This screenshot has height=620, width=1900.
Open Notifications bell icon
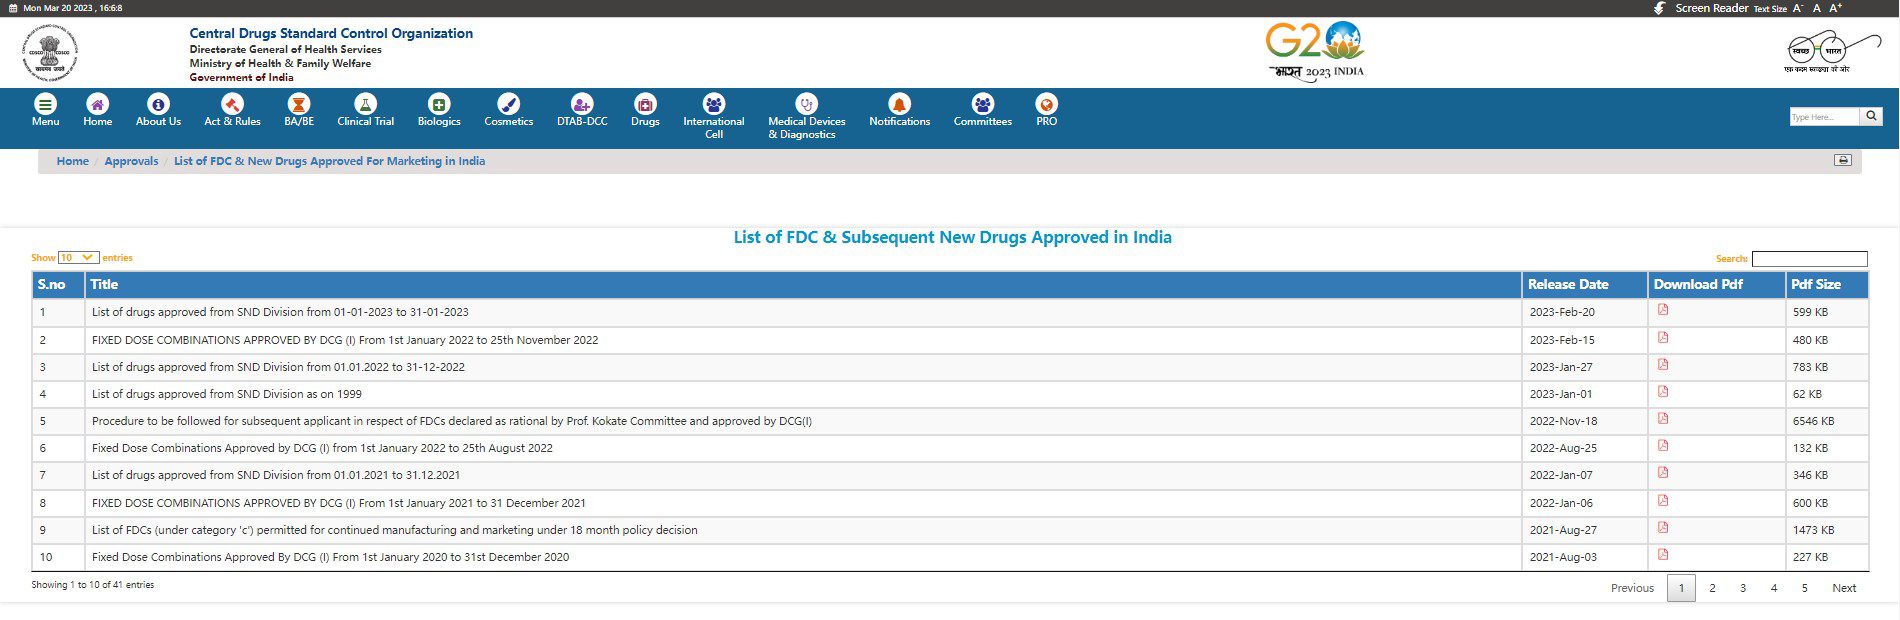(x=899, y=104)
